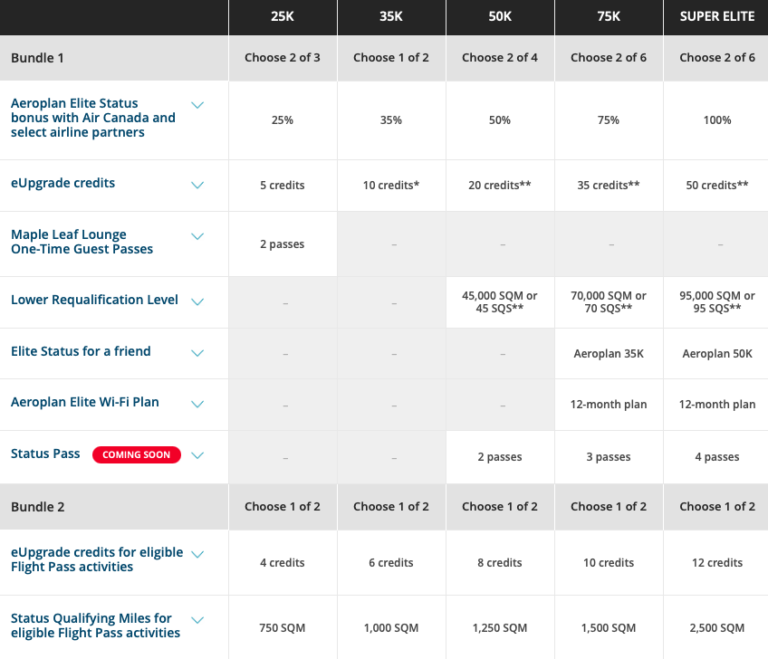Click the '4 passes' cell
Image resolution: width=768 pixels, height=659 pixels.
[x=717, y=457]
